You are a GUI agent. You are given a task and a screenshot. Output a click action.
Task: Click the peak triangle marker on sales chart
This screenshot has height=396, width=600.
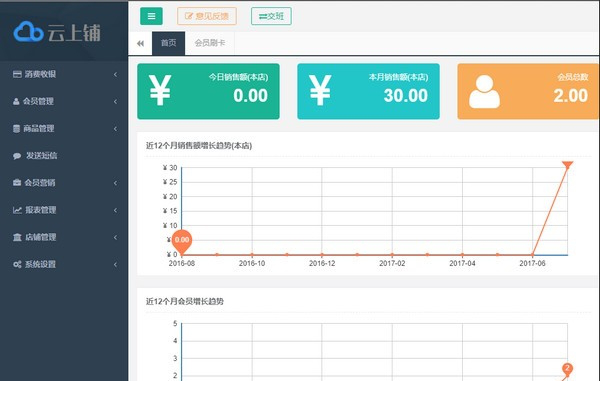[x=567, y=165]
